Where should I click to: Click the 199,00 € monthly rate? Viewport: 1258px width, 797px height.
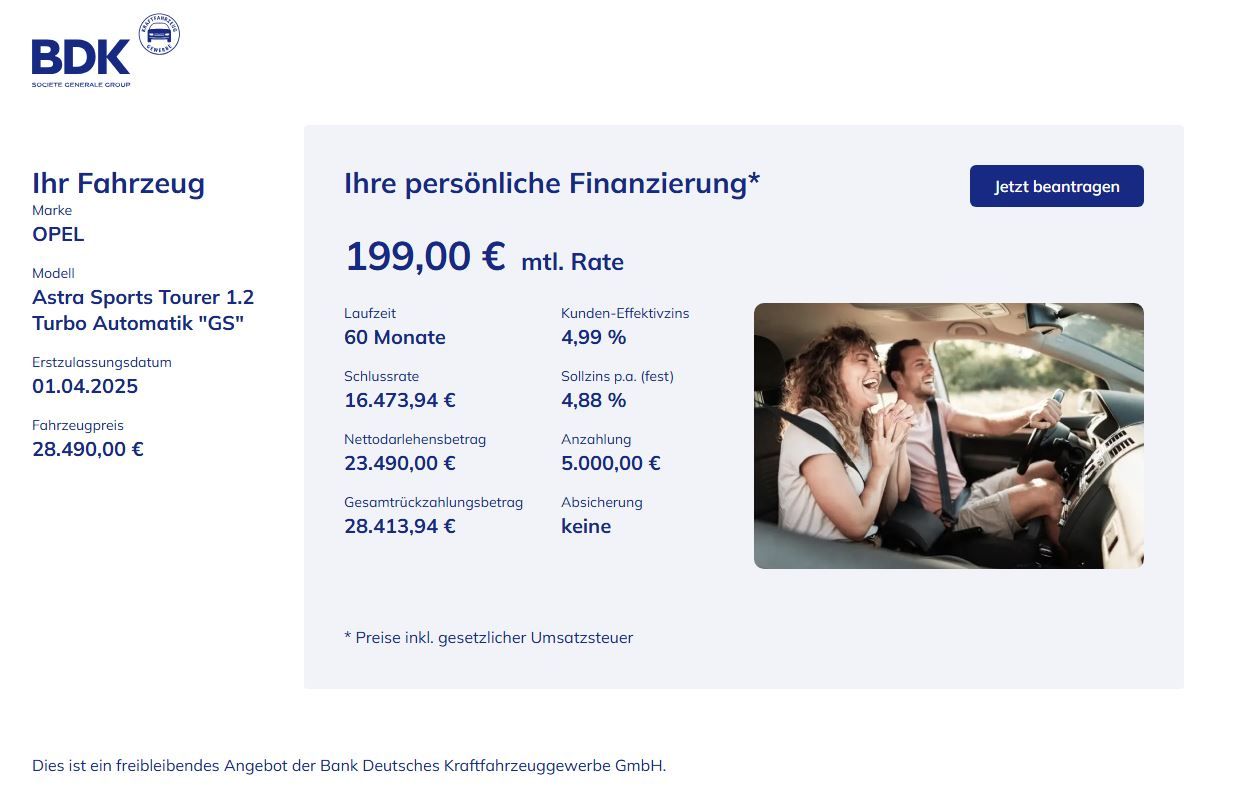[x=425, y=257]
